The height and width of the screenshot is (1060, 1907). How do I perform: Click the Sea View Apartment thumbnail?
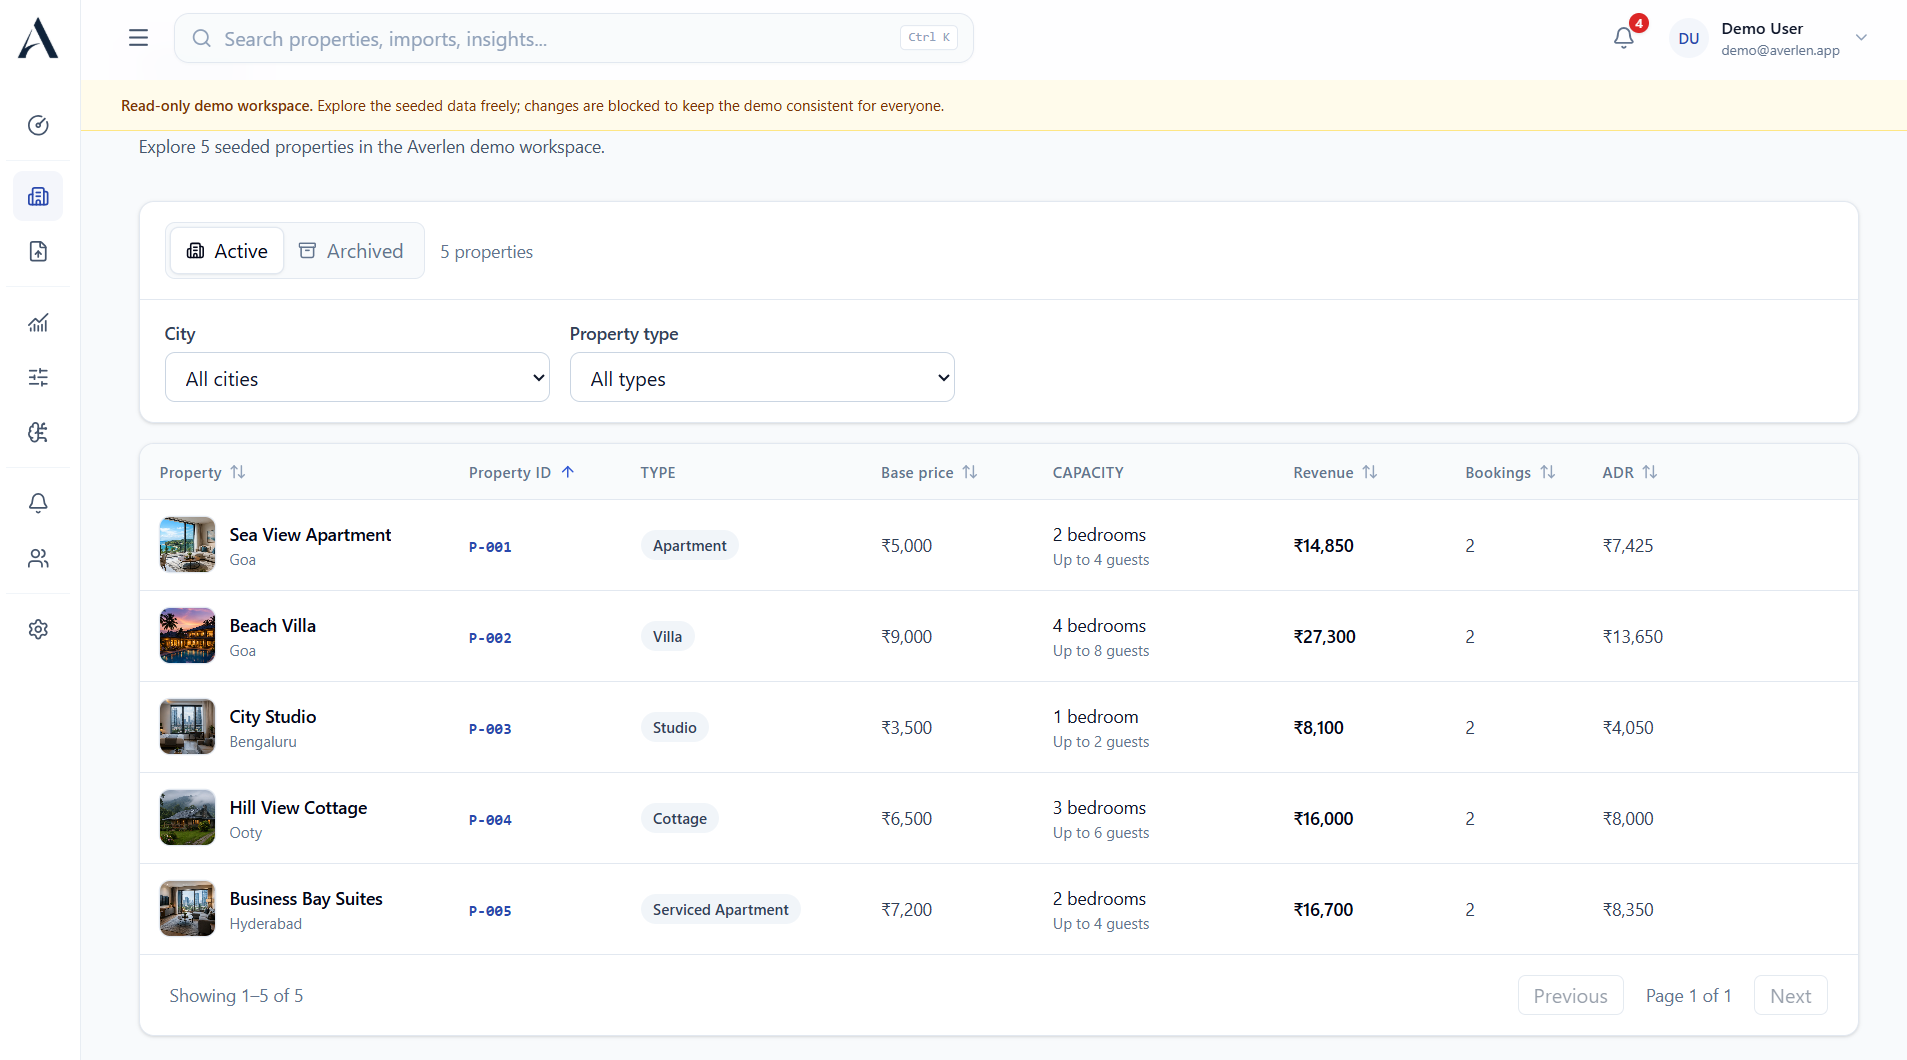pos(187,544)
